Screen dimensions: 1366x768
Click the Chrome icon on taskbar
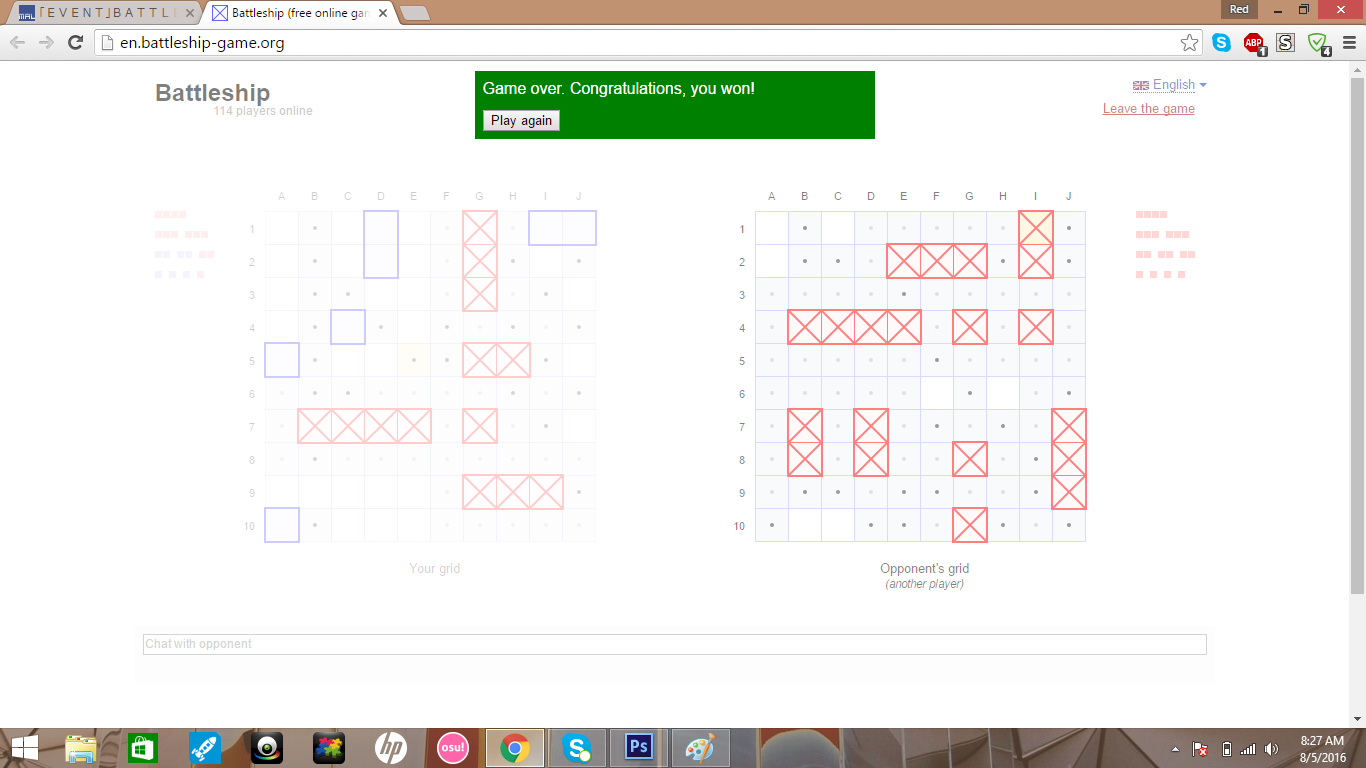515,748
